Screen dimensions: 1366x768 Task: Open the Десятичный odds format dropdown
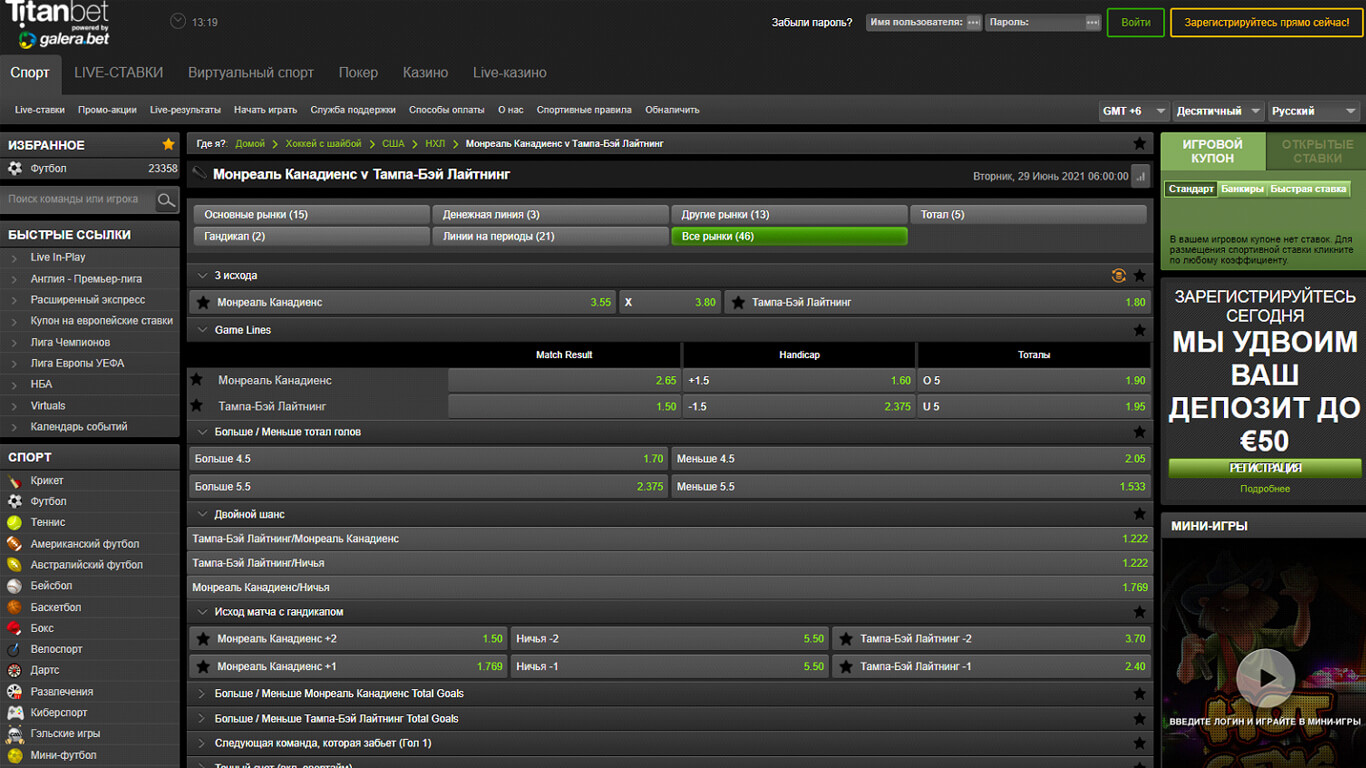pyautogui.click(x=1218, y=111)
